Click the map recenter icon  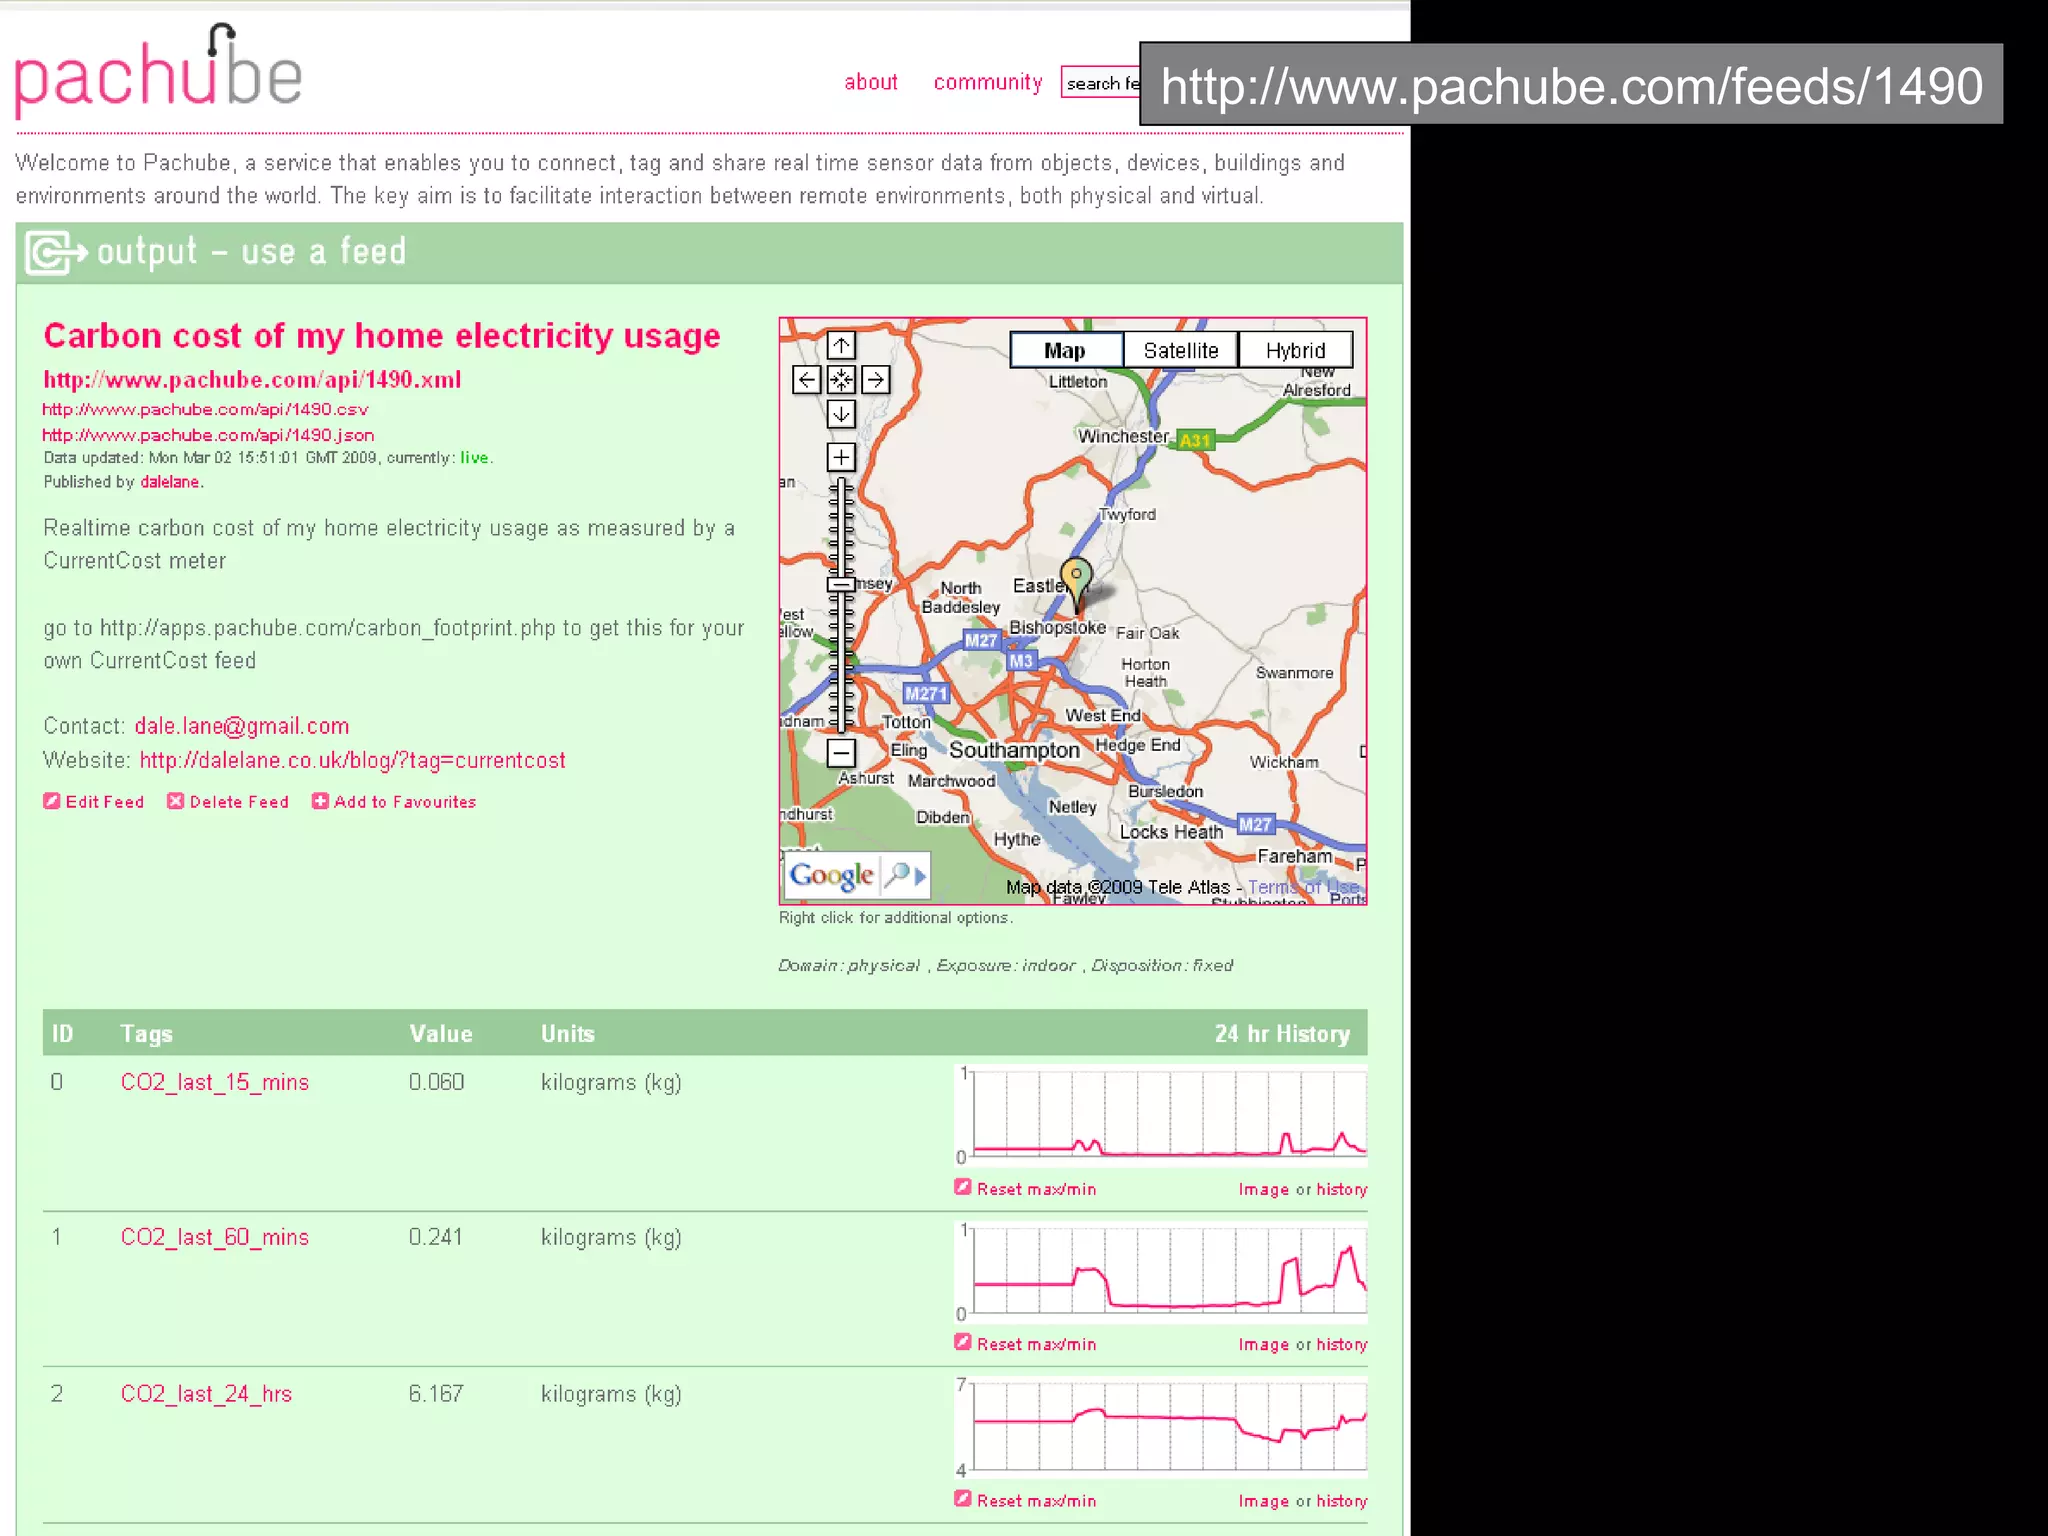point(841,380)
